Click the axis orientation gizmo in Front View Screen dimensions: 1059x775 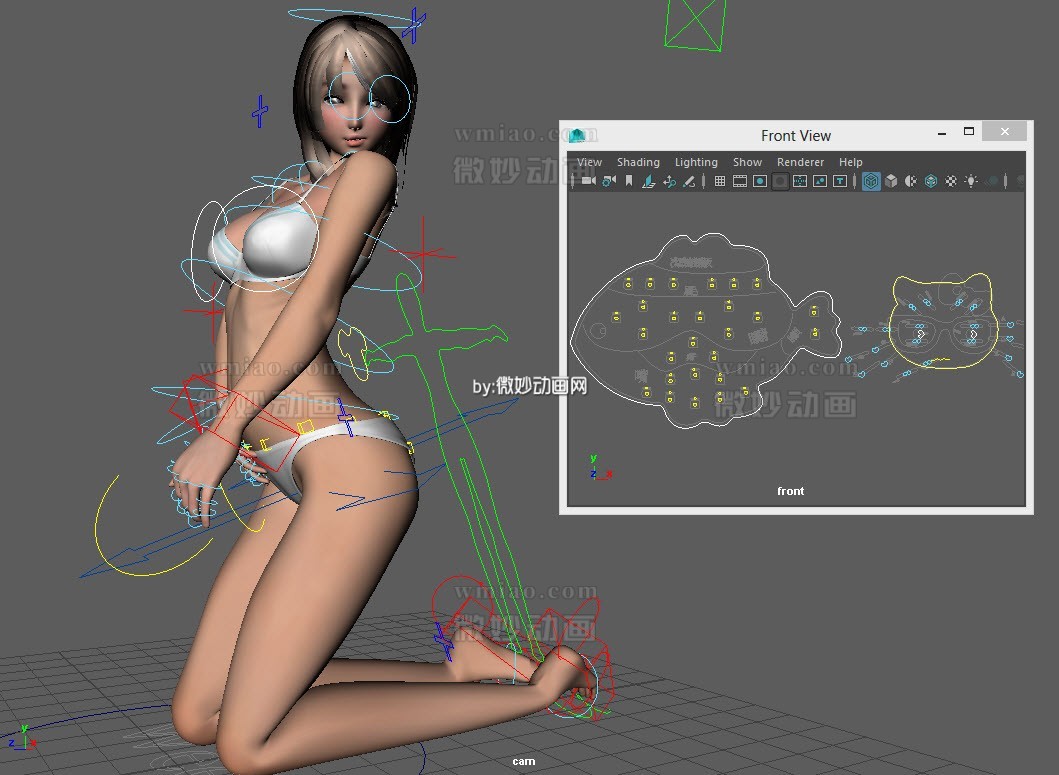click(x=595, y=469)
